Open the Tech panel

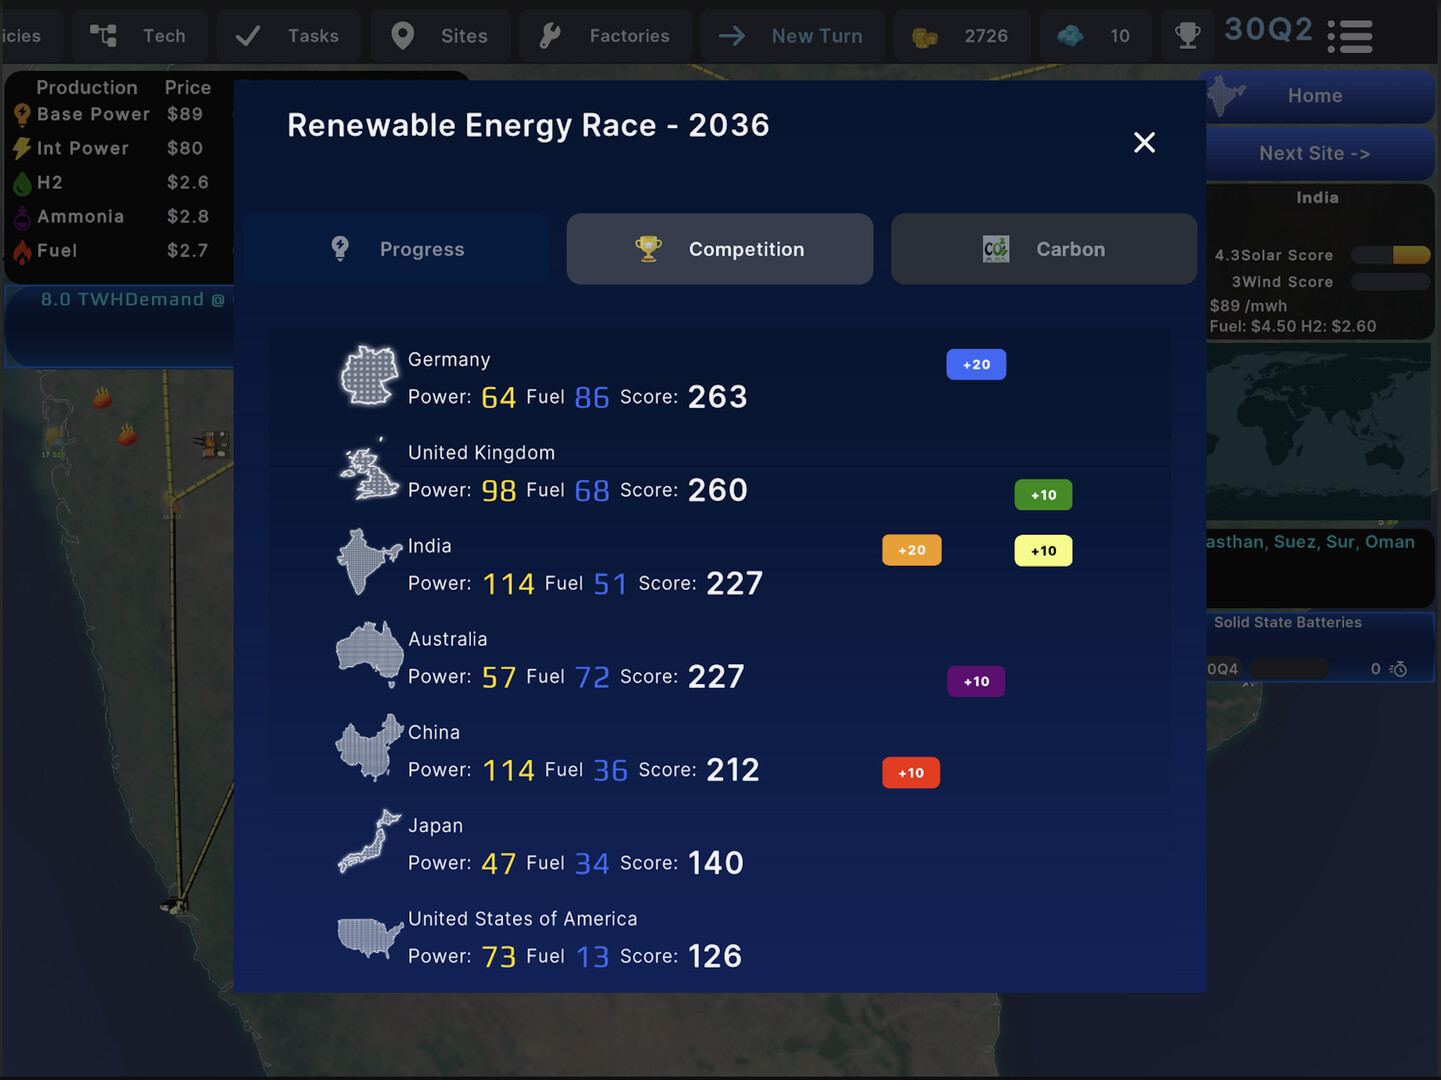(140, 36)
